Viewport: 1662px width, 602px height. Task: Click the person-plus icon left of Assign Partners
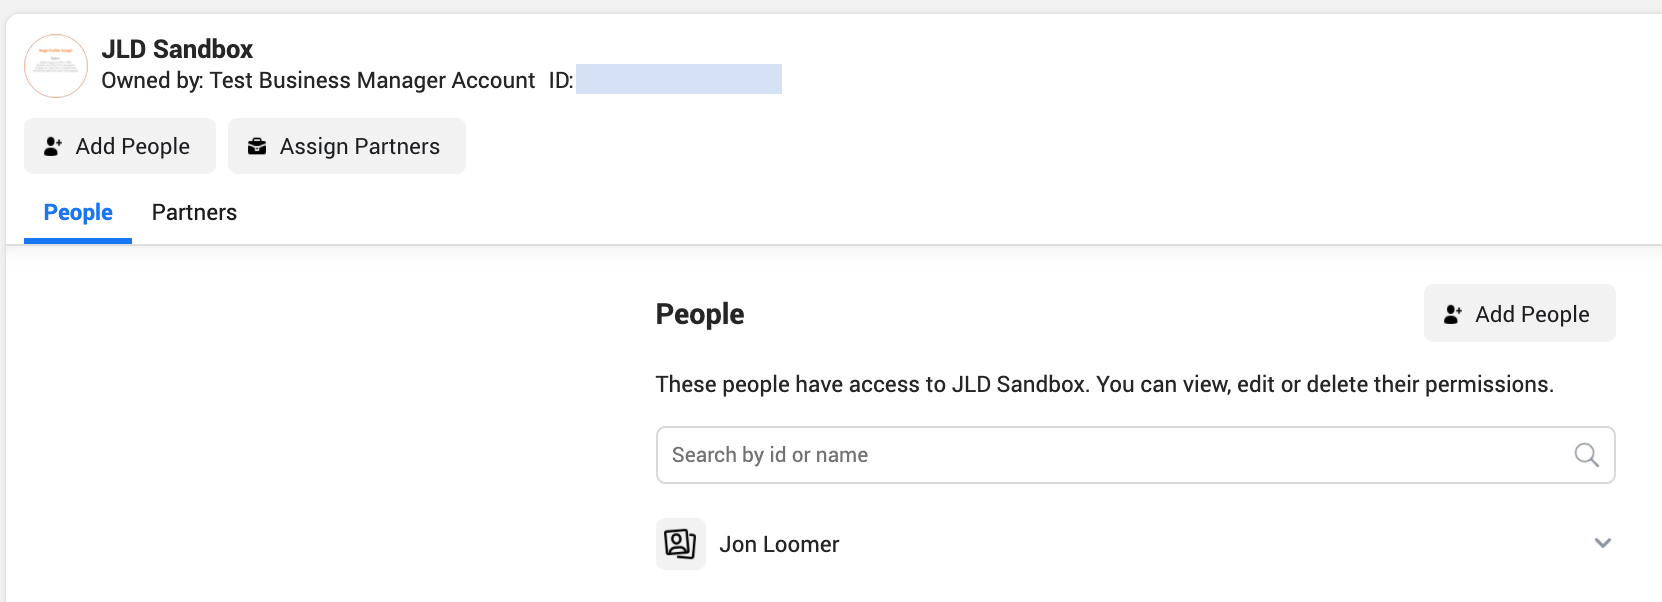point(53,146)
